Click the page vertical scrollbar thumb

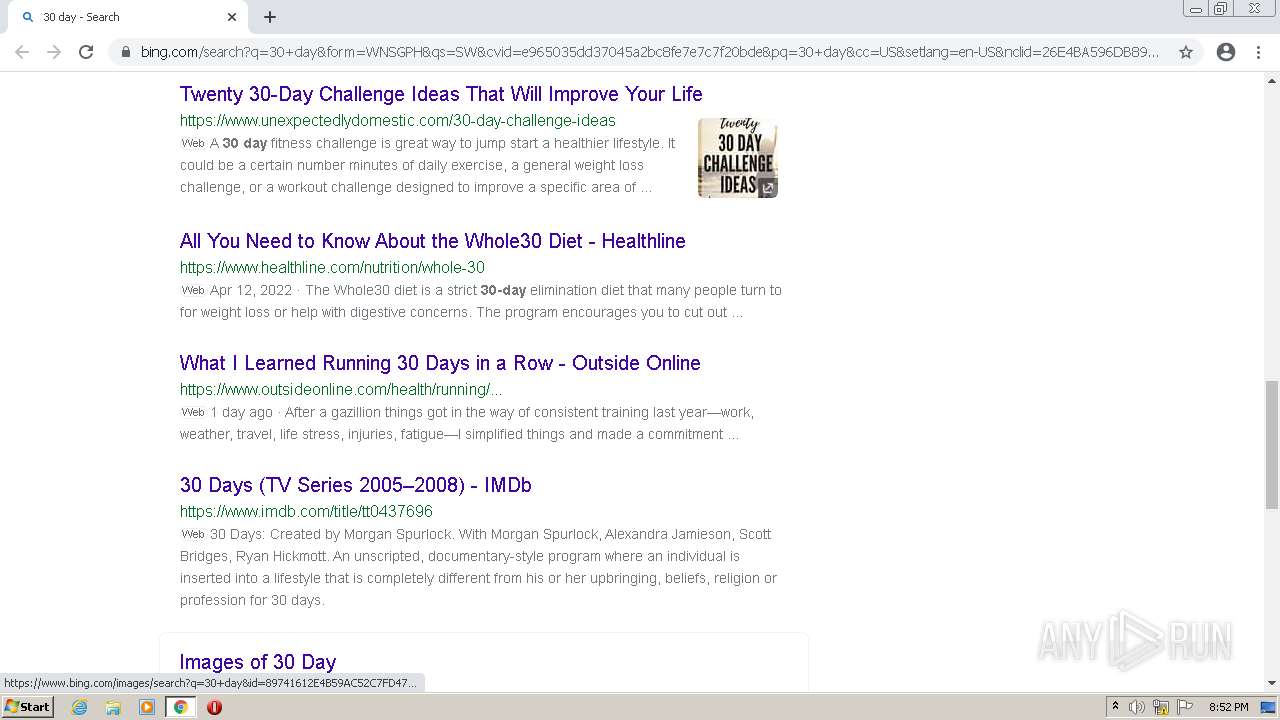pyautogui.click(x=1272, y=445)
